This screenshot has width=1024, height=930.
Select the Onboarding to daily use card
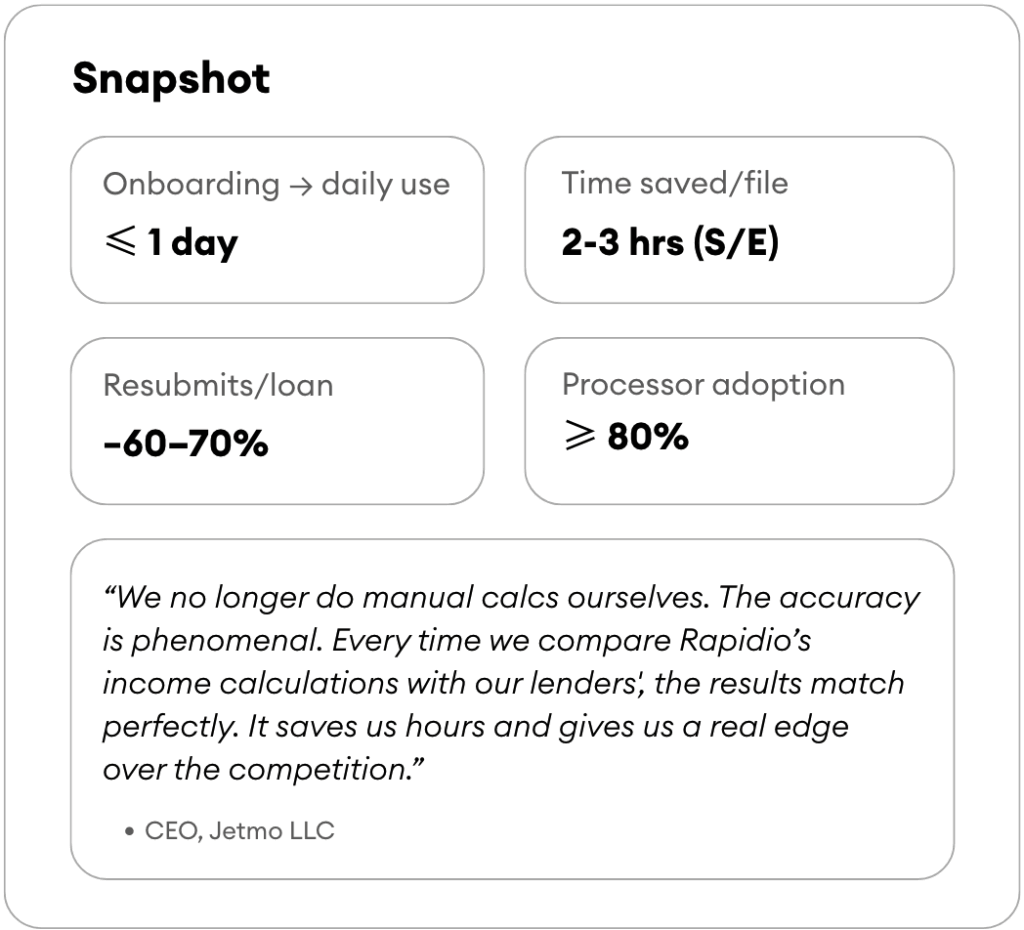277,220
